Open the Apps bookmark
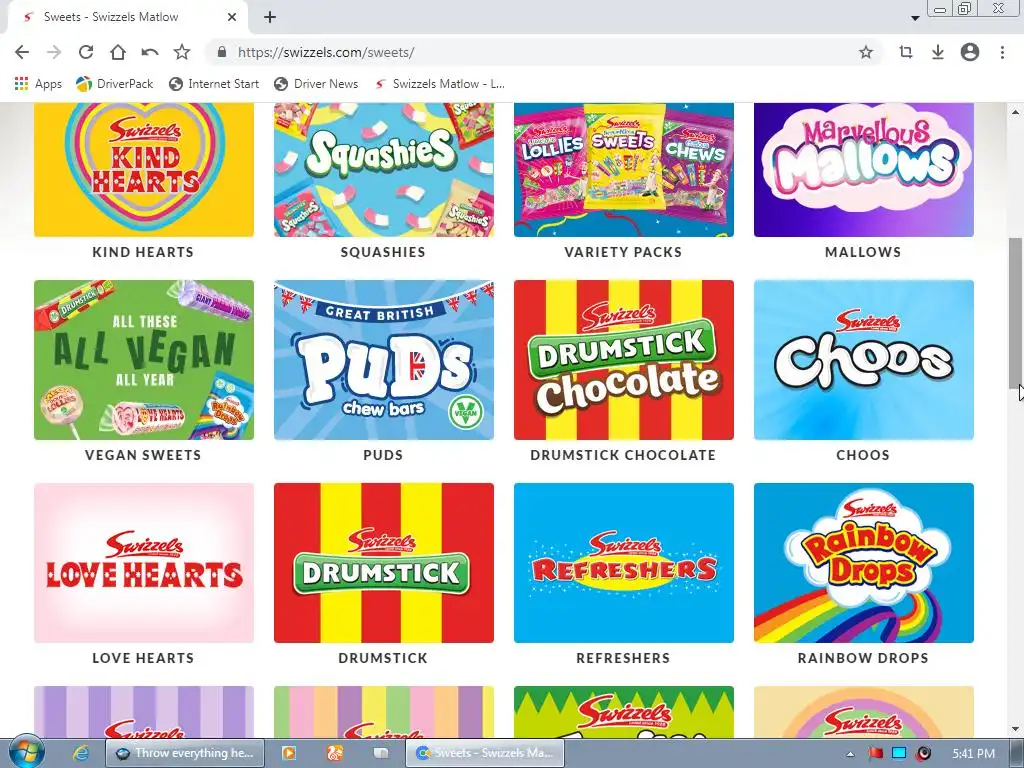This screenshot has width=1024, height=768. (38, 84)
